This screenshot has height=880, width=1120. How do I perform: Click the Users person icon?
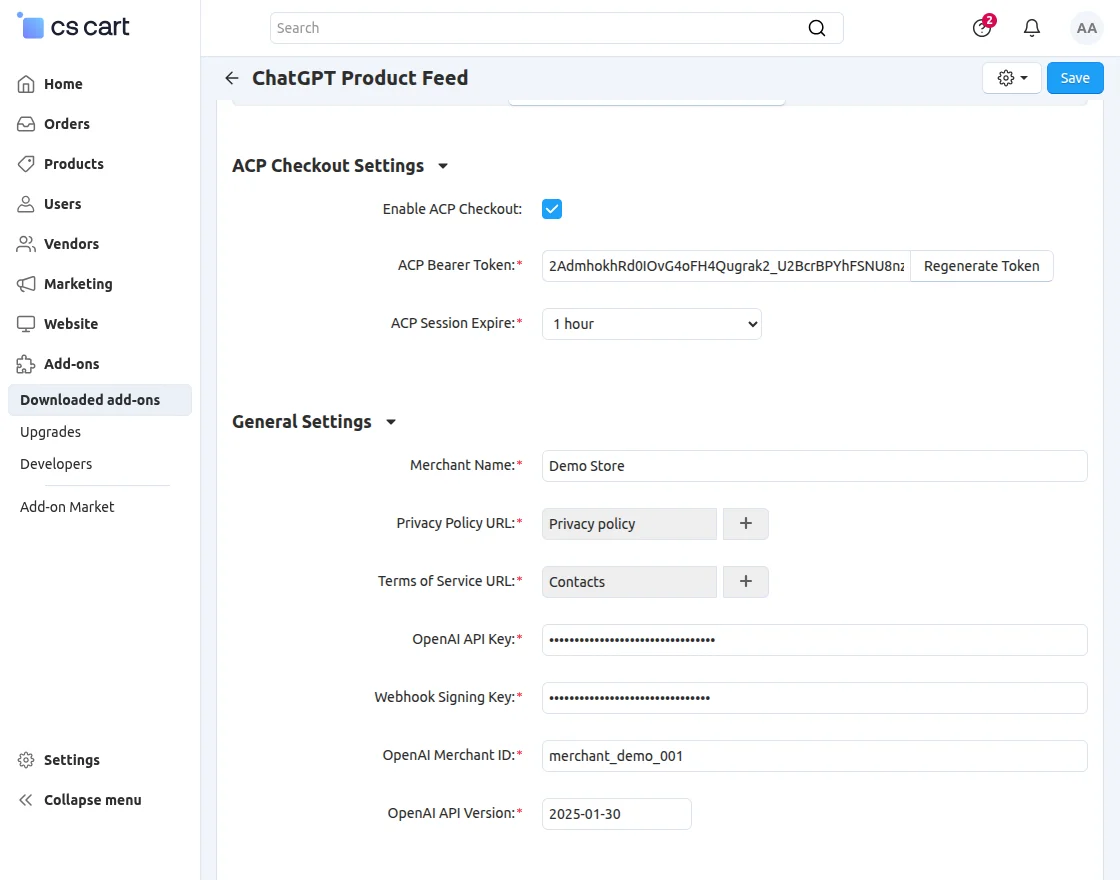pos(26,204)
